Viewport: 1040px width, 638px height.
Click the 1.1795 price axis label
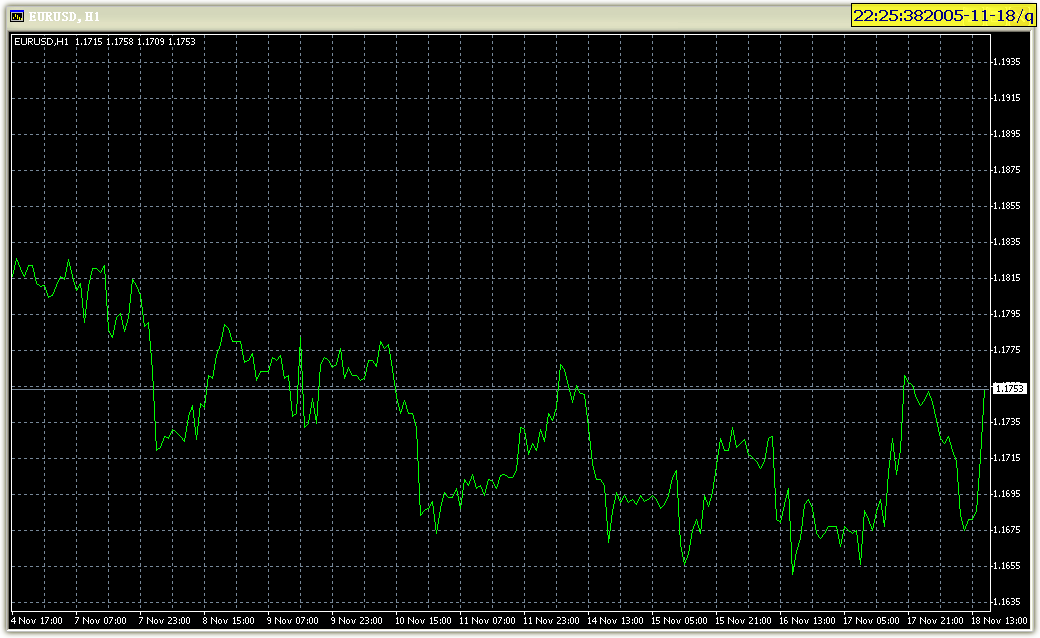click(1007, 314)
